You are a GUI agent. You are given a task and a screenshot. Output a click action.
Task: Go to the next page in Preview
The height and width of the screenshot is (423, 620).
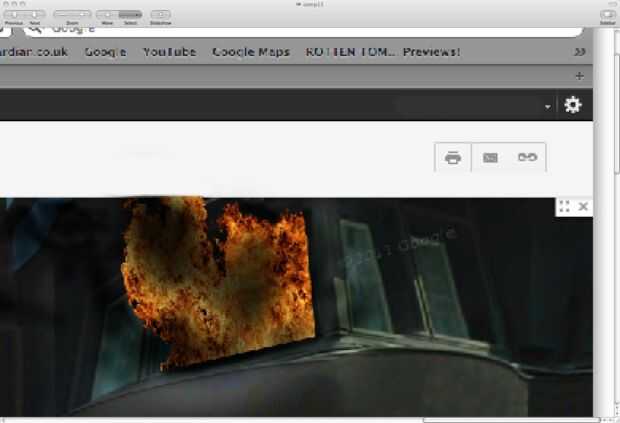pyautogui.click(x=35, y=15)
